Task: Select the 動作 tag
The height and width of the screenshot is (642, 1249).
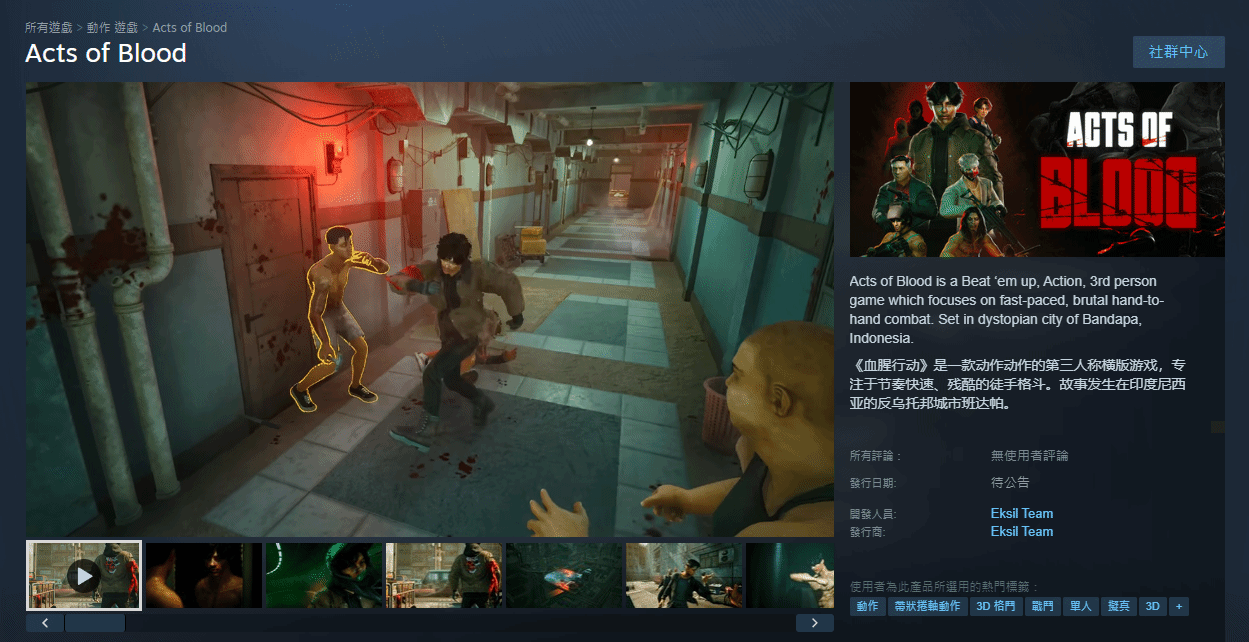Action: [867, 606]
